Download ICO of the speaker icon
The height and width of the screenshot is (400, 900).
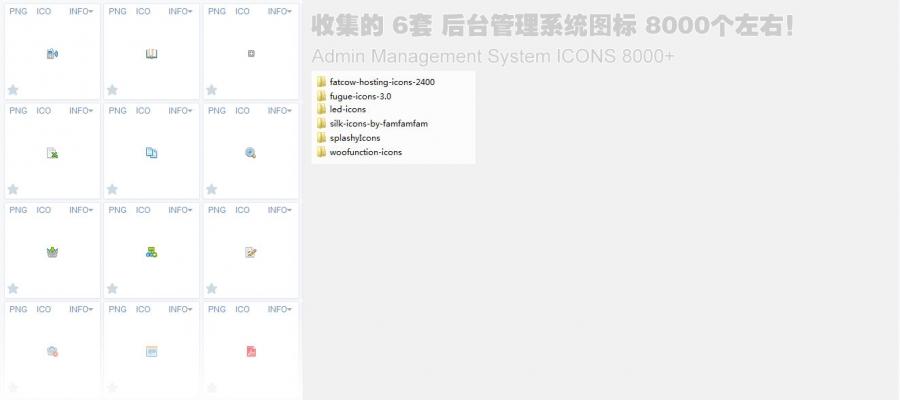(44, 11)
